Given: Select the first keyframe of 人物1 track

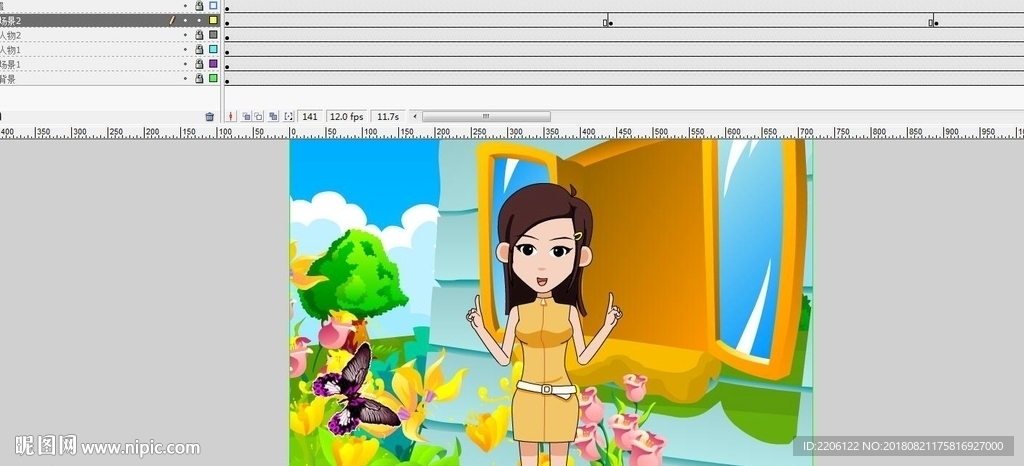Looking at the screenshot, I should 227,52.
